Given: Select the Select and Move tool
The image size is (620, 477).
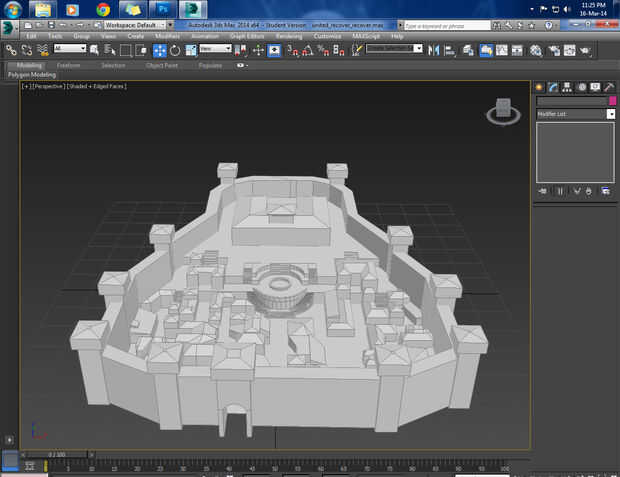Looking at the screenshot, I should [x=160, y=49].
